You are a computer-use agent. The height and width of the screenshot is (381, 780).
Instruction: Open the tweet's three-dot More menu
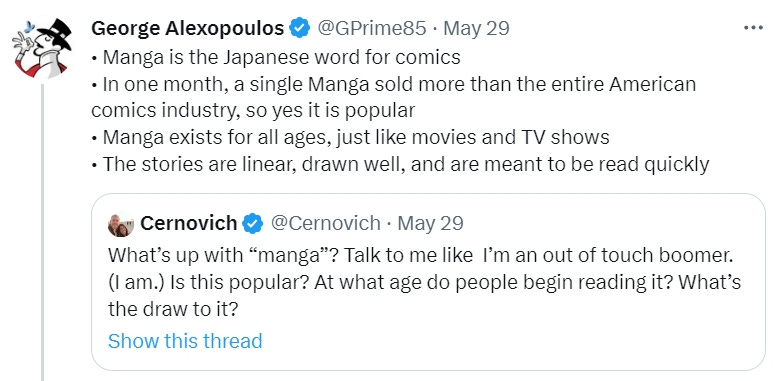753,28
